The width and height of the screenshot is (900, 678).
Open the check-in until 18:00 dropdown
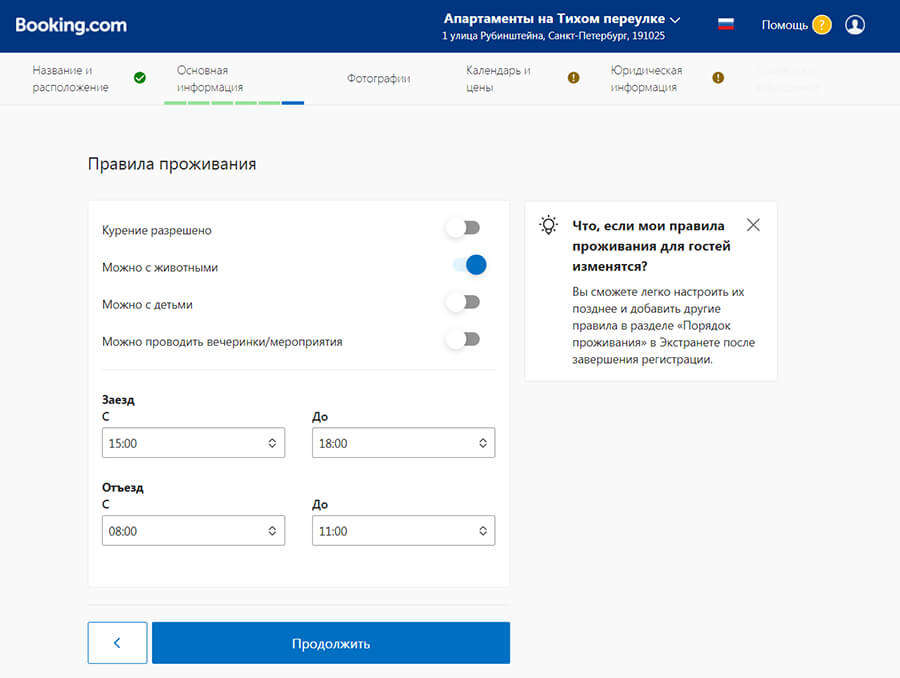[403, 443]
